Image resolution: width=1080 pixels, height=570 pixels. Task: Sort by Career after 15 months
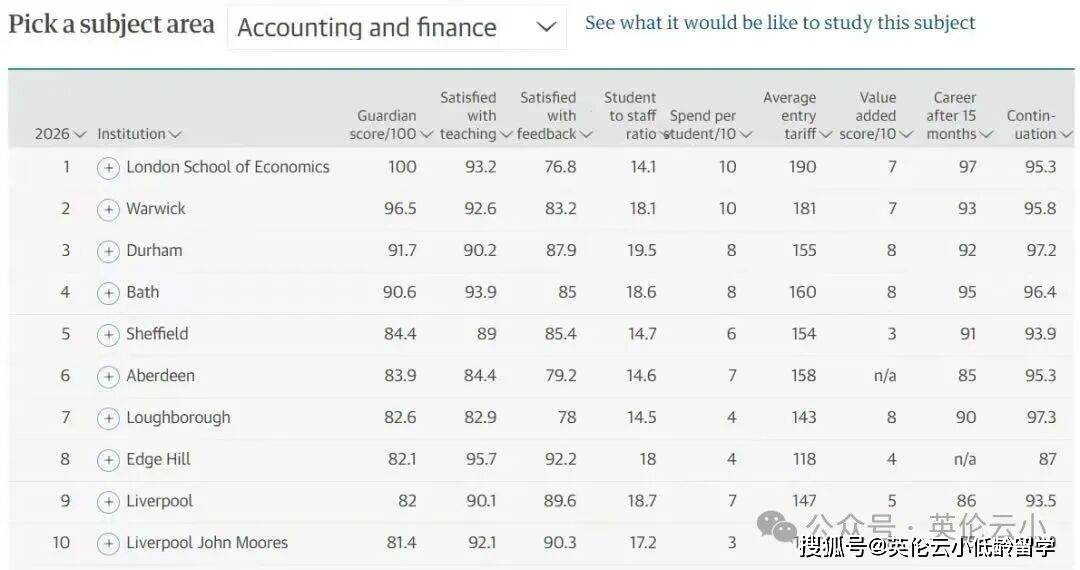coord(959,116)
